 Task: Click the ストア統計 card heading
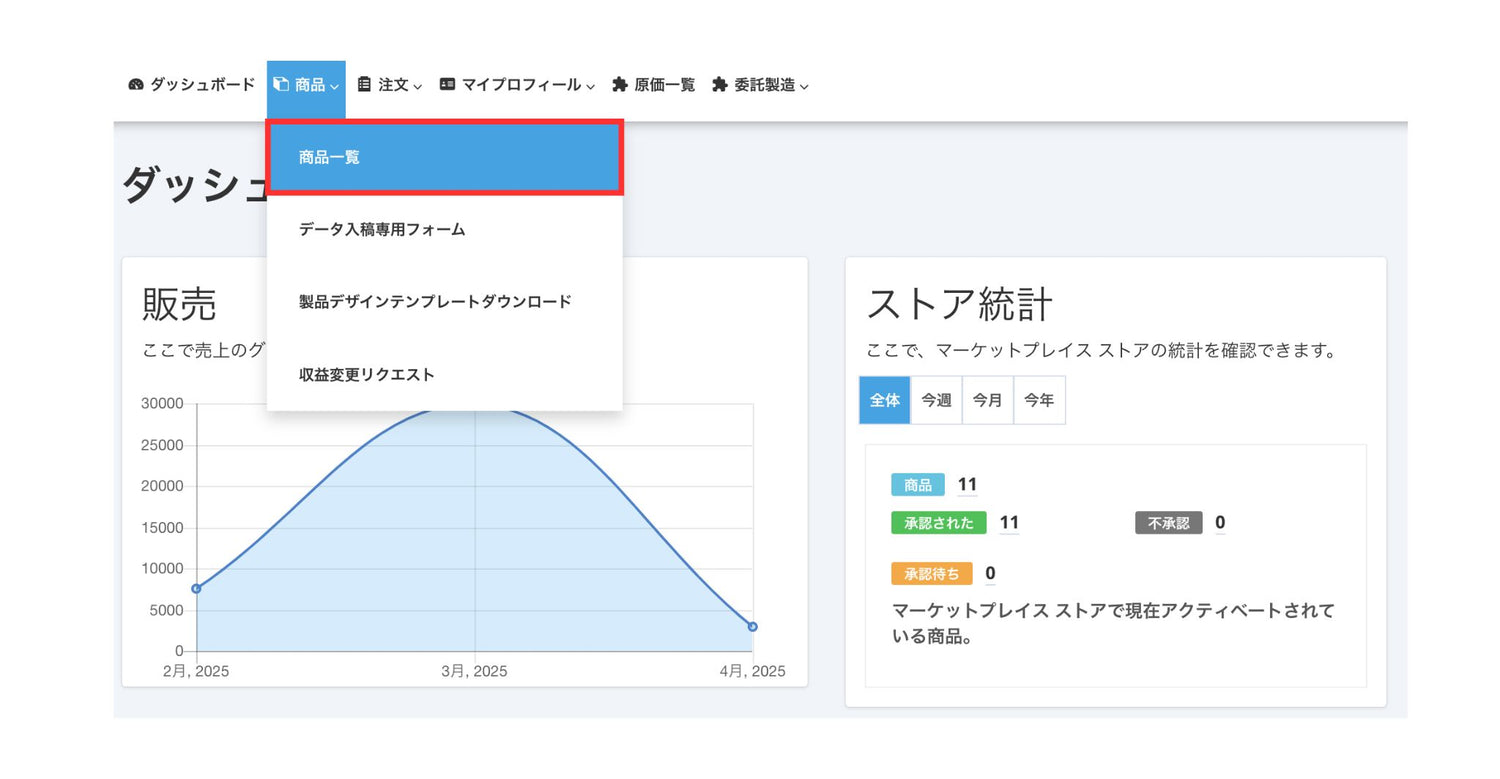click(x=960, y=305)
